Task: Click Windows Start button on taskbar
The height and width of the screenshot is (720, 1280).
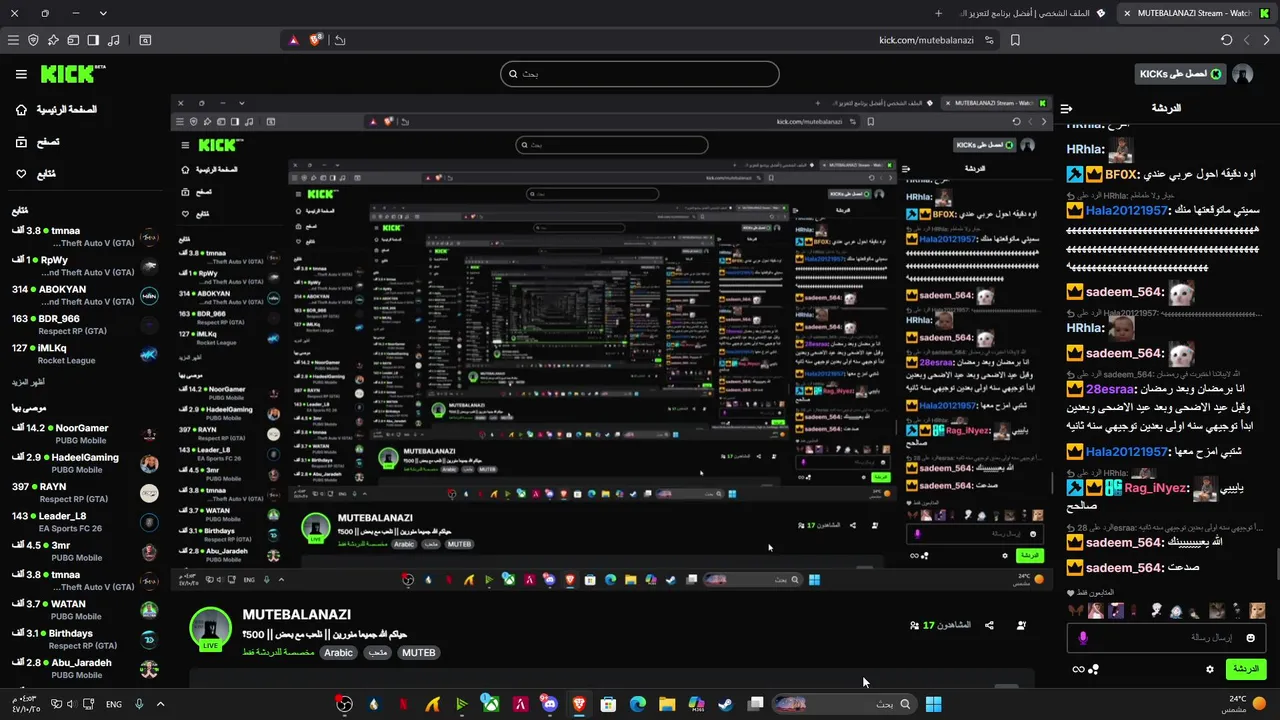Action: 933,704
